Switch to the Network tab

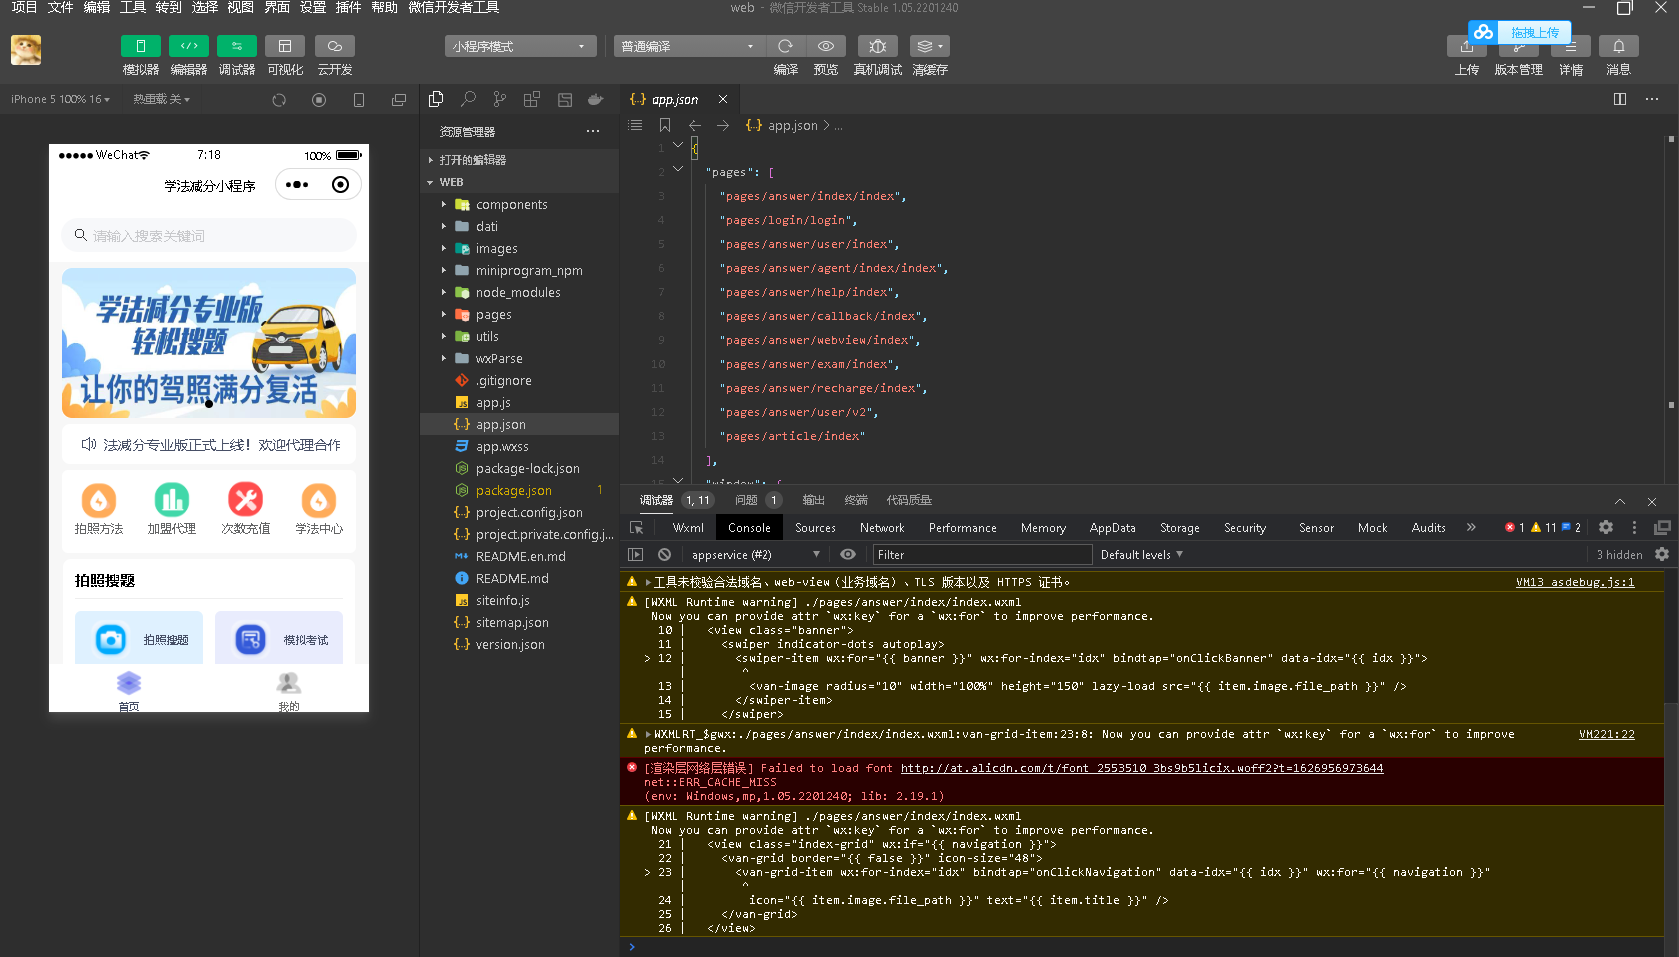point(881,527)
